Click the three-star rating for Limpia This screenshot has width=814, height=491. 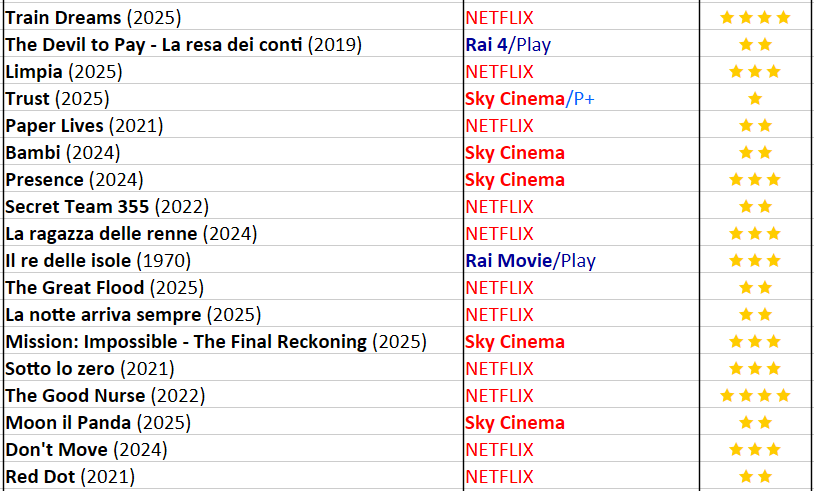755,72
